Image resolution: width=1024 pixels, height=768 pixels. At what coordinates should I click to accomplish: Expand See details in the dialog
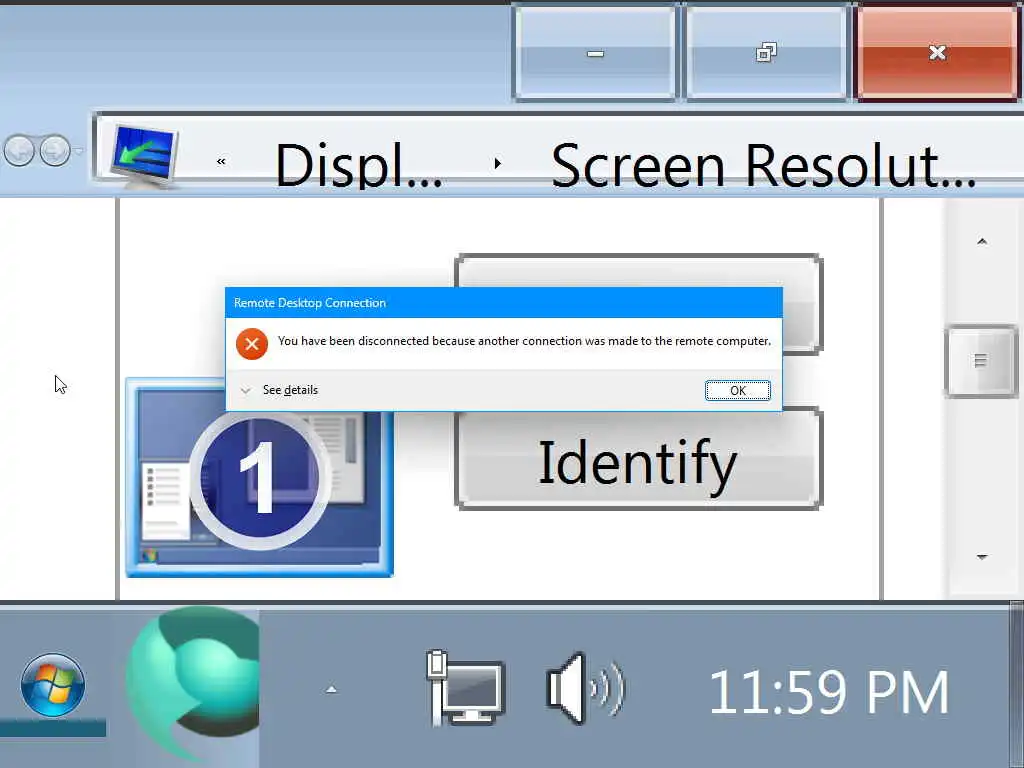point(280,390)
